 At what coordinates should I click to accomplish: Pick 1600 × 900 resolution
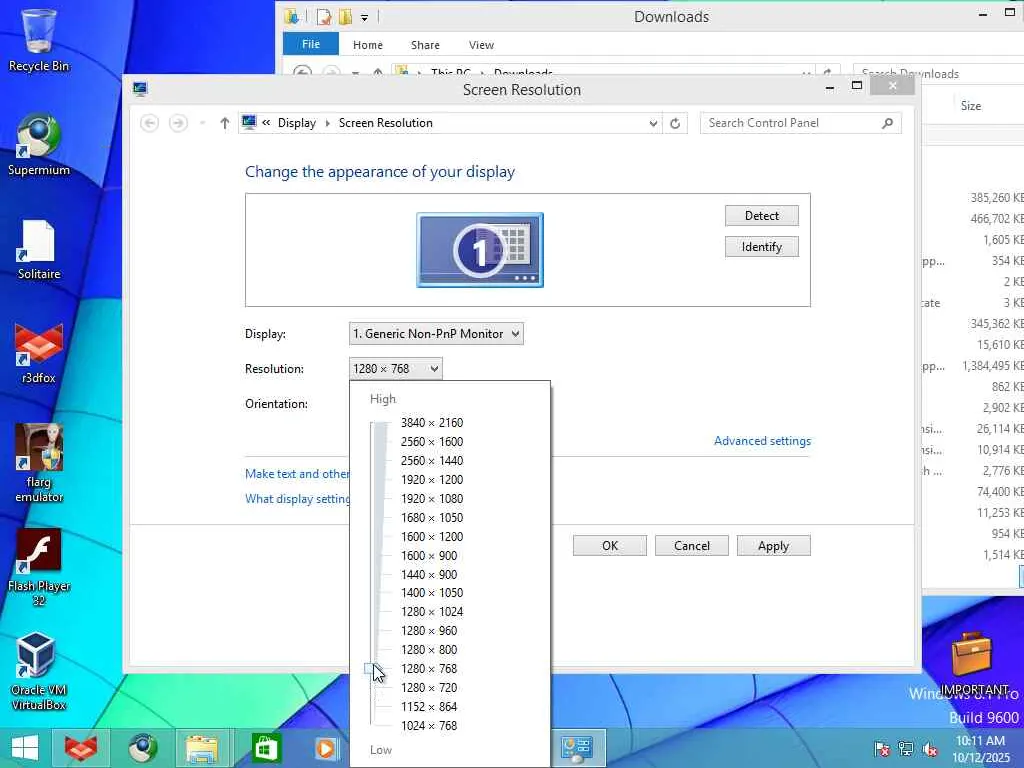pyautogui.click(x=429, y=555)
